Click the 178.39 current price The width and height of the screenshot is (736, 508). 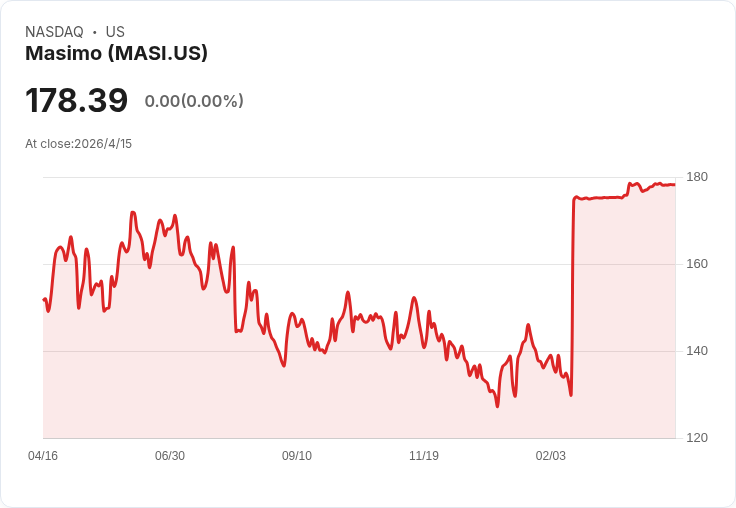(x=76, y=100)
